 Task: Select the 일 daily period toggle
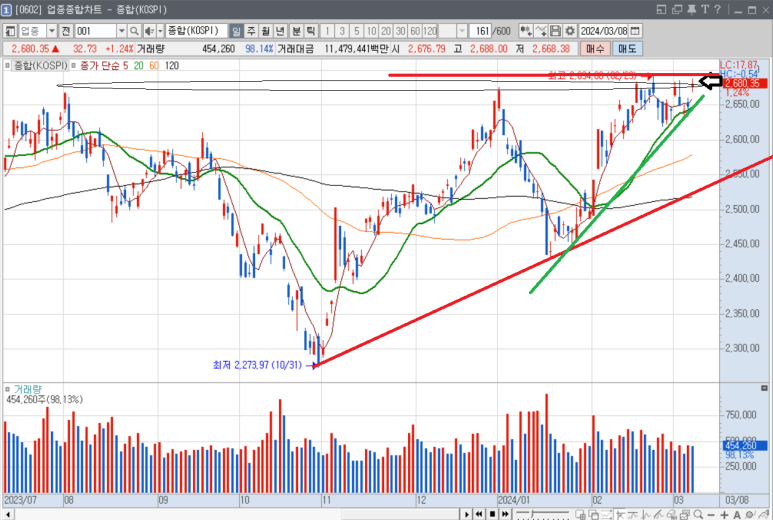coord(237,31)
